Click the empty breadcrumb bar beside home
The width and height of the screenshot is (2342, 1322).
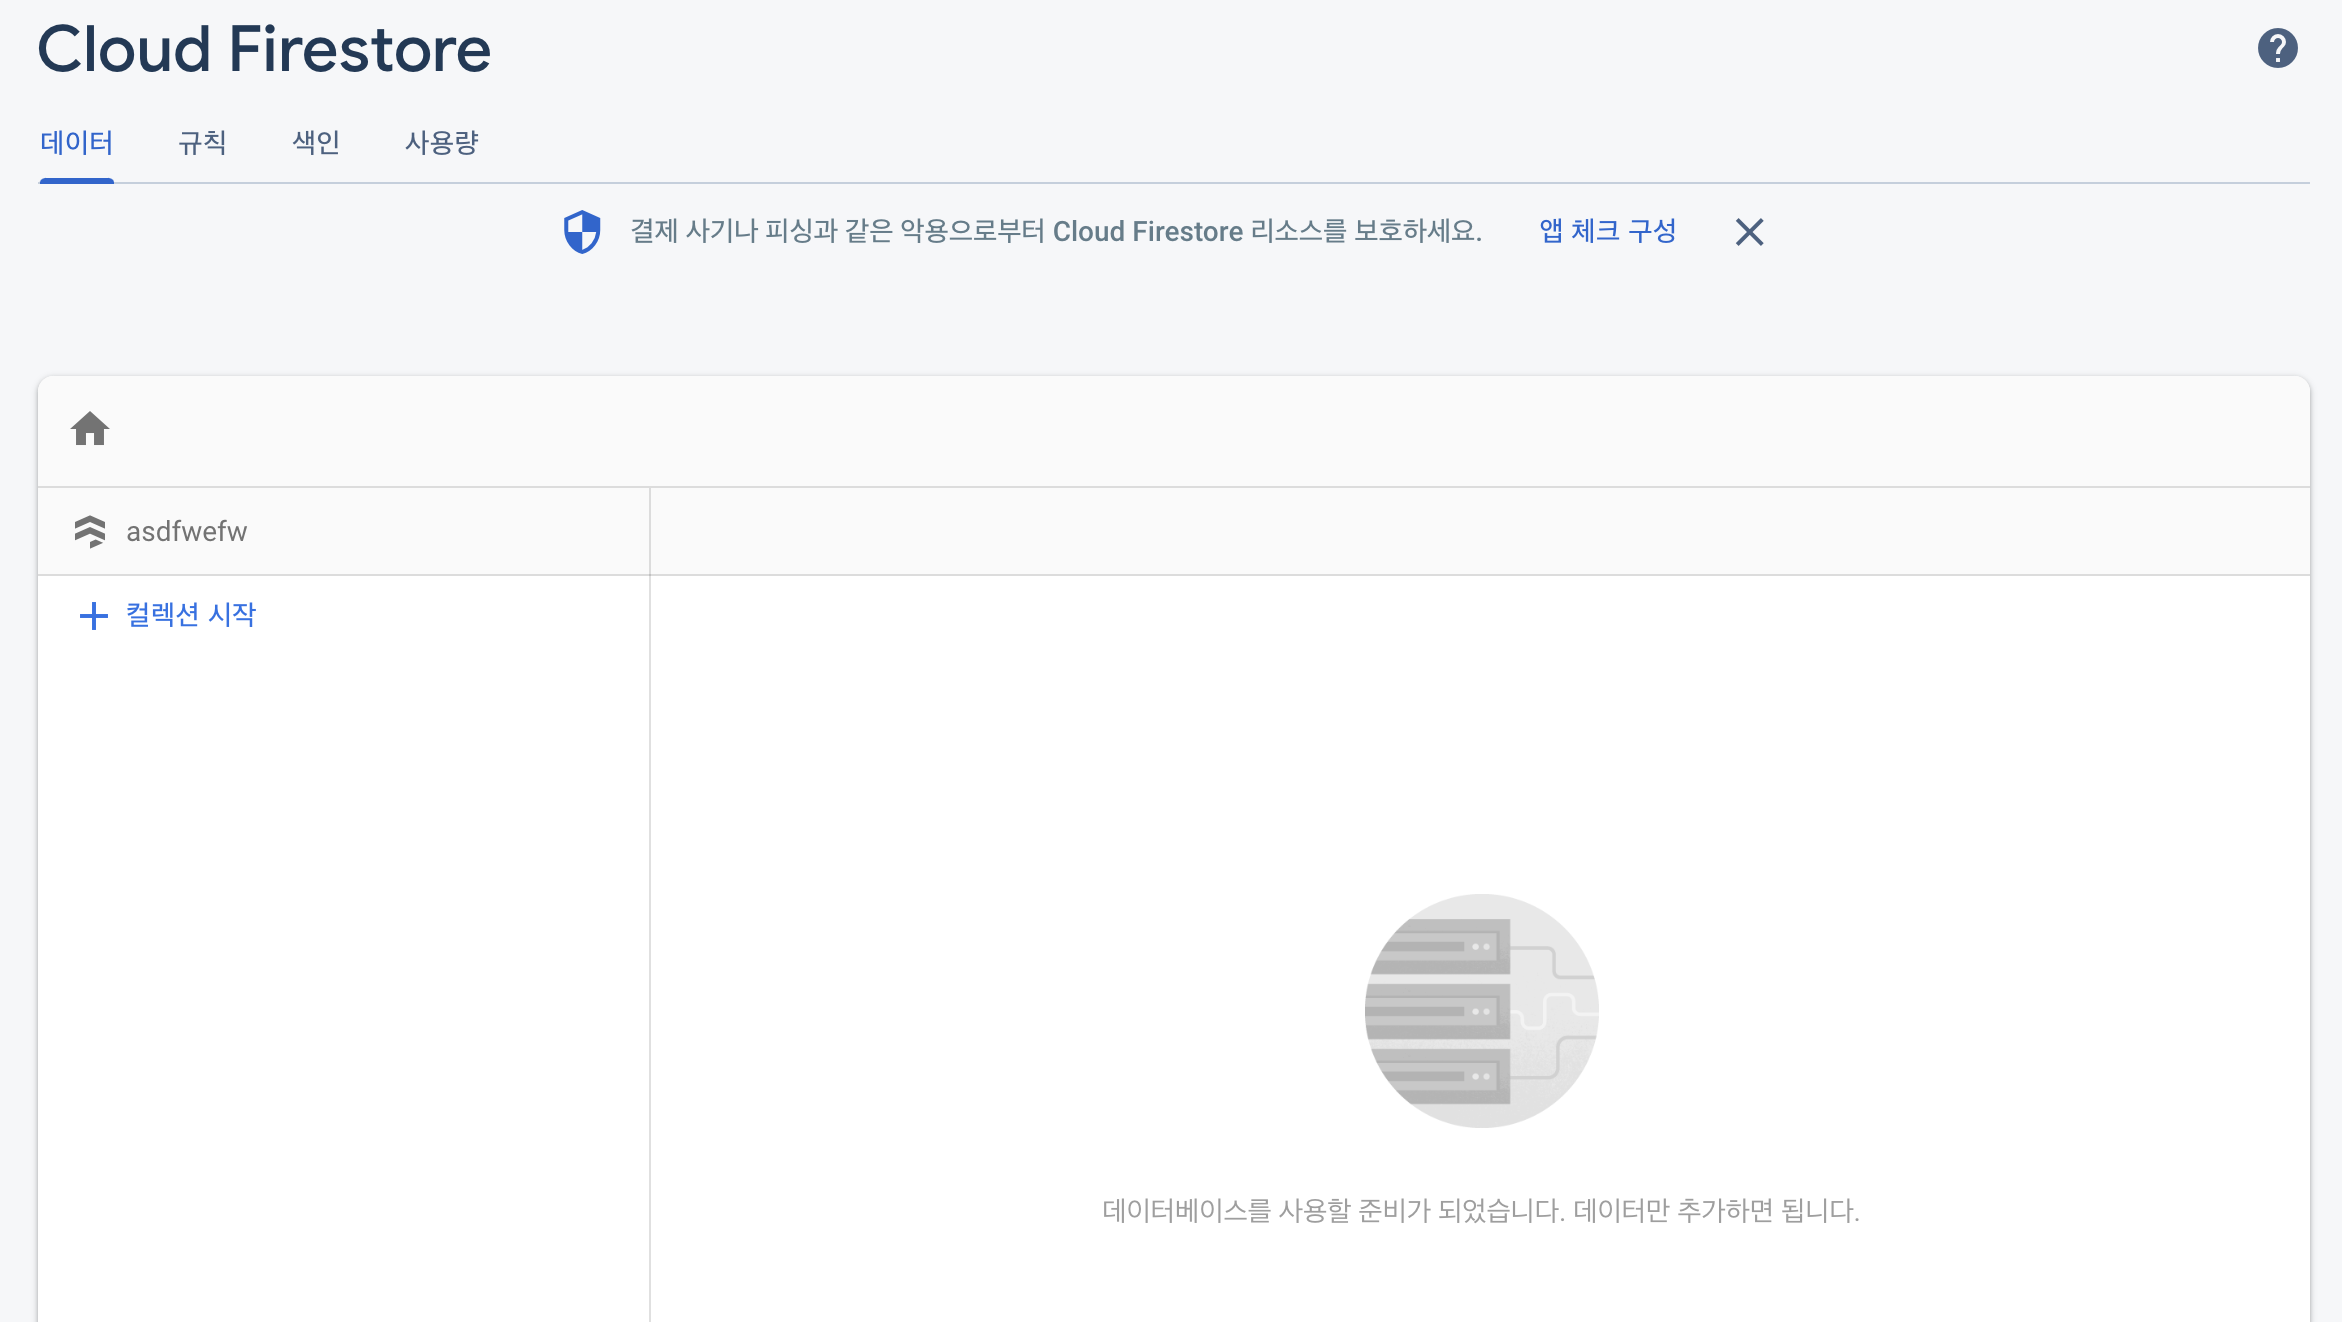(x=1200, y=430)
